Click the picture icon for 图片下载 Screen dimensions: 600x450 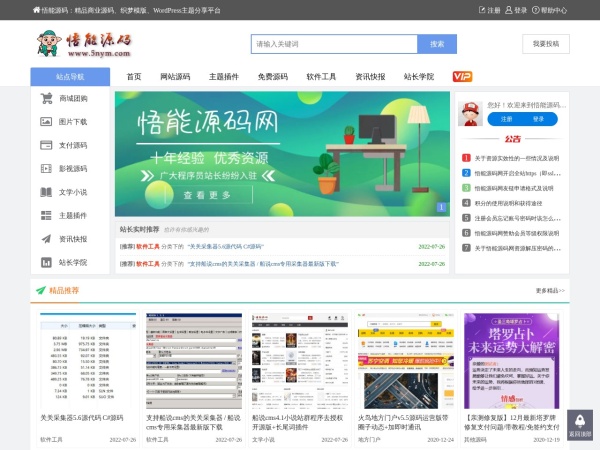click(x=46, y=122)
